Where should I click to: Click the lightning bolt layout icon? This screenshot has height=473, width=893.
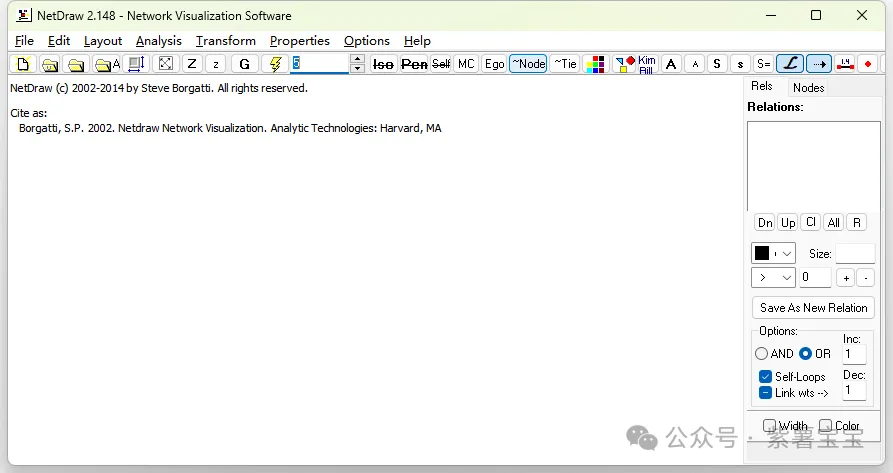(x=275, y=64)
